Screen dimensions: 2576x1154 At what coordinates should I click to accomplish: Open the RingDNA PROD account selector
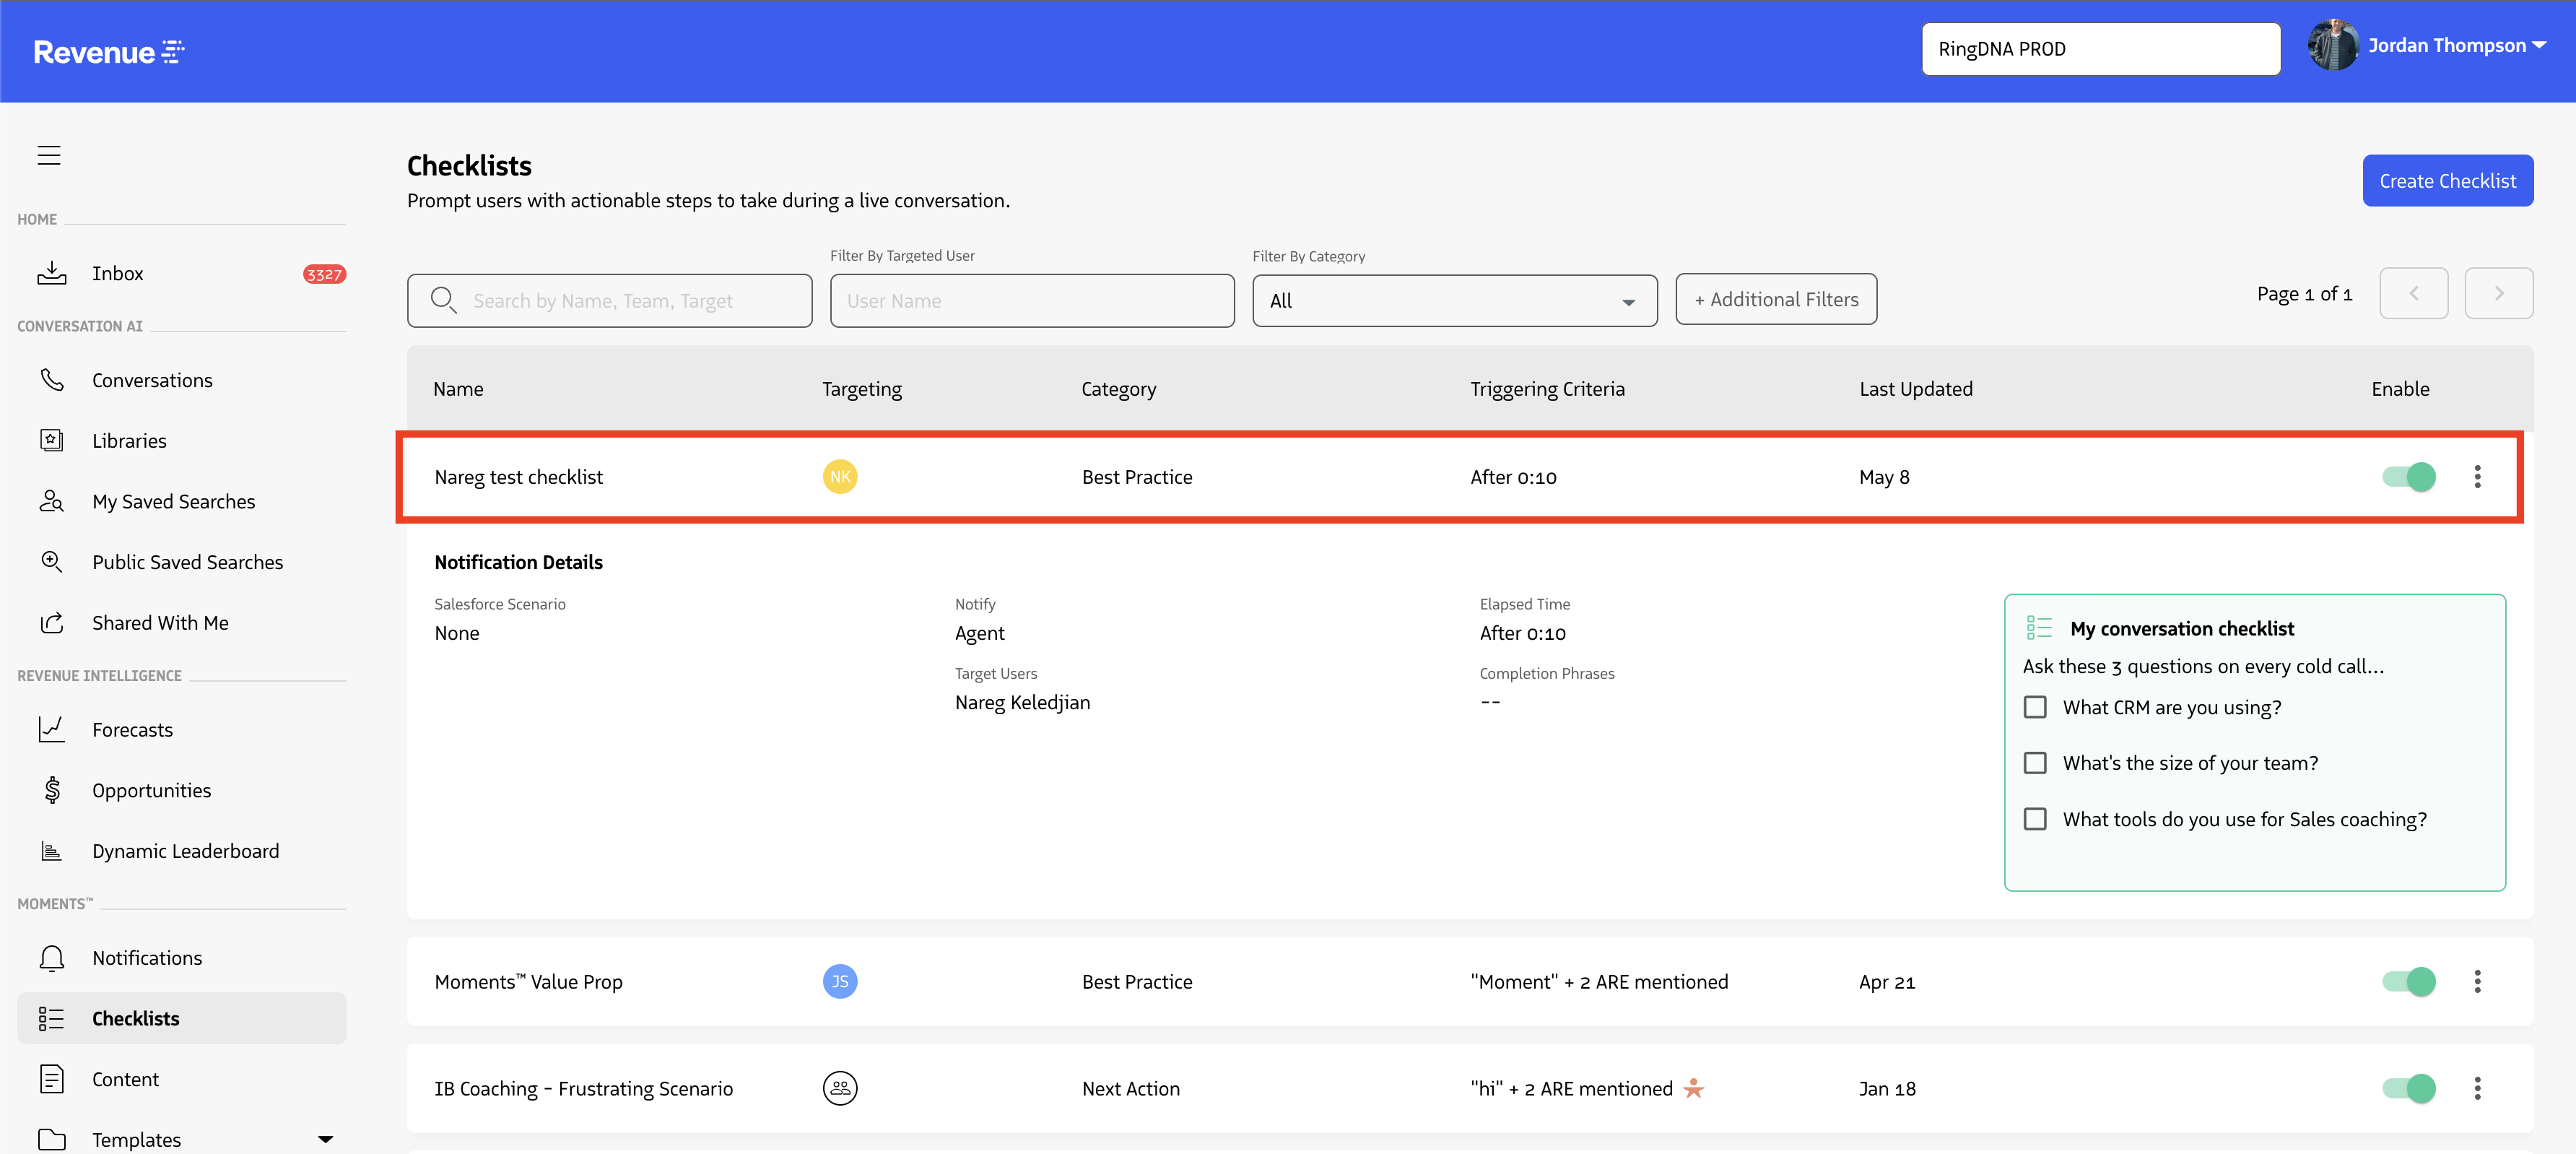point(2101,49)
